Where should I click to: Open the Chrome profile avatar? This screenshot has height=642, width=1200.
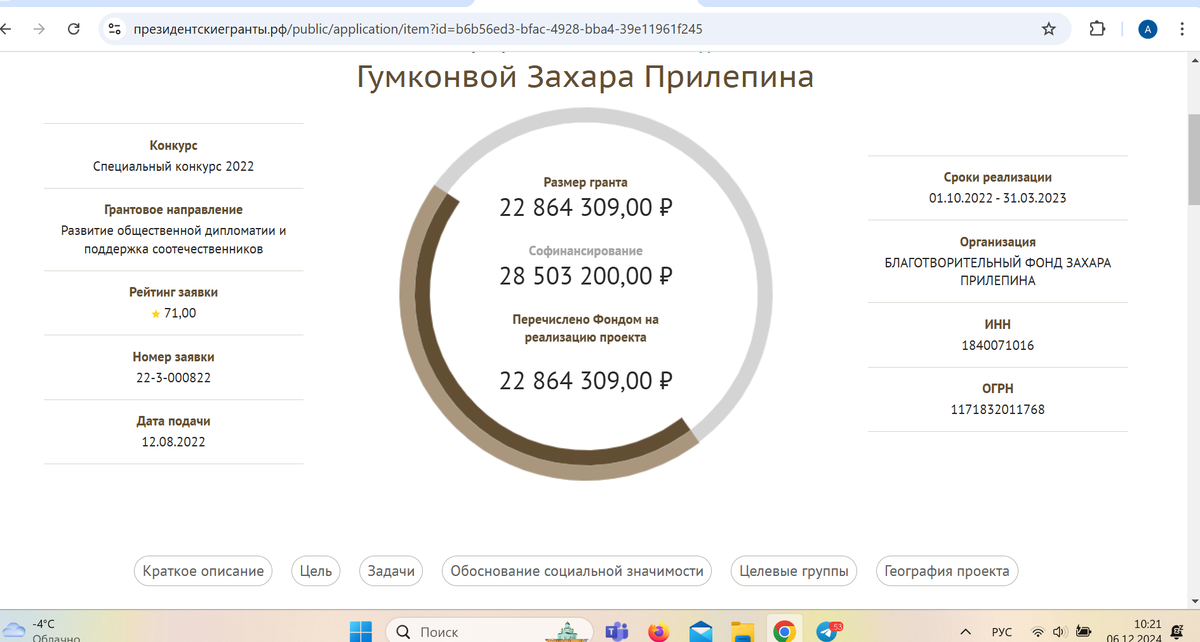(1147, 29)
